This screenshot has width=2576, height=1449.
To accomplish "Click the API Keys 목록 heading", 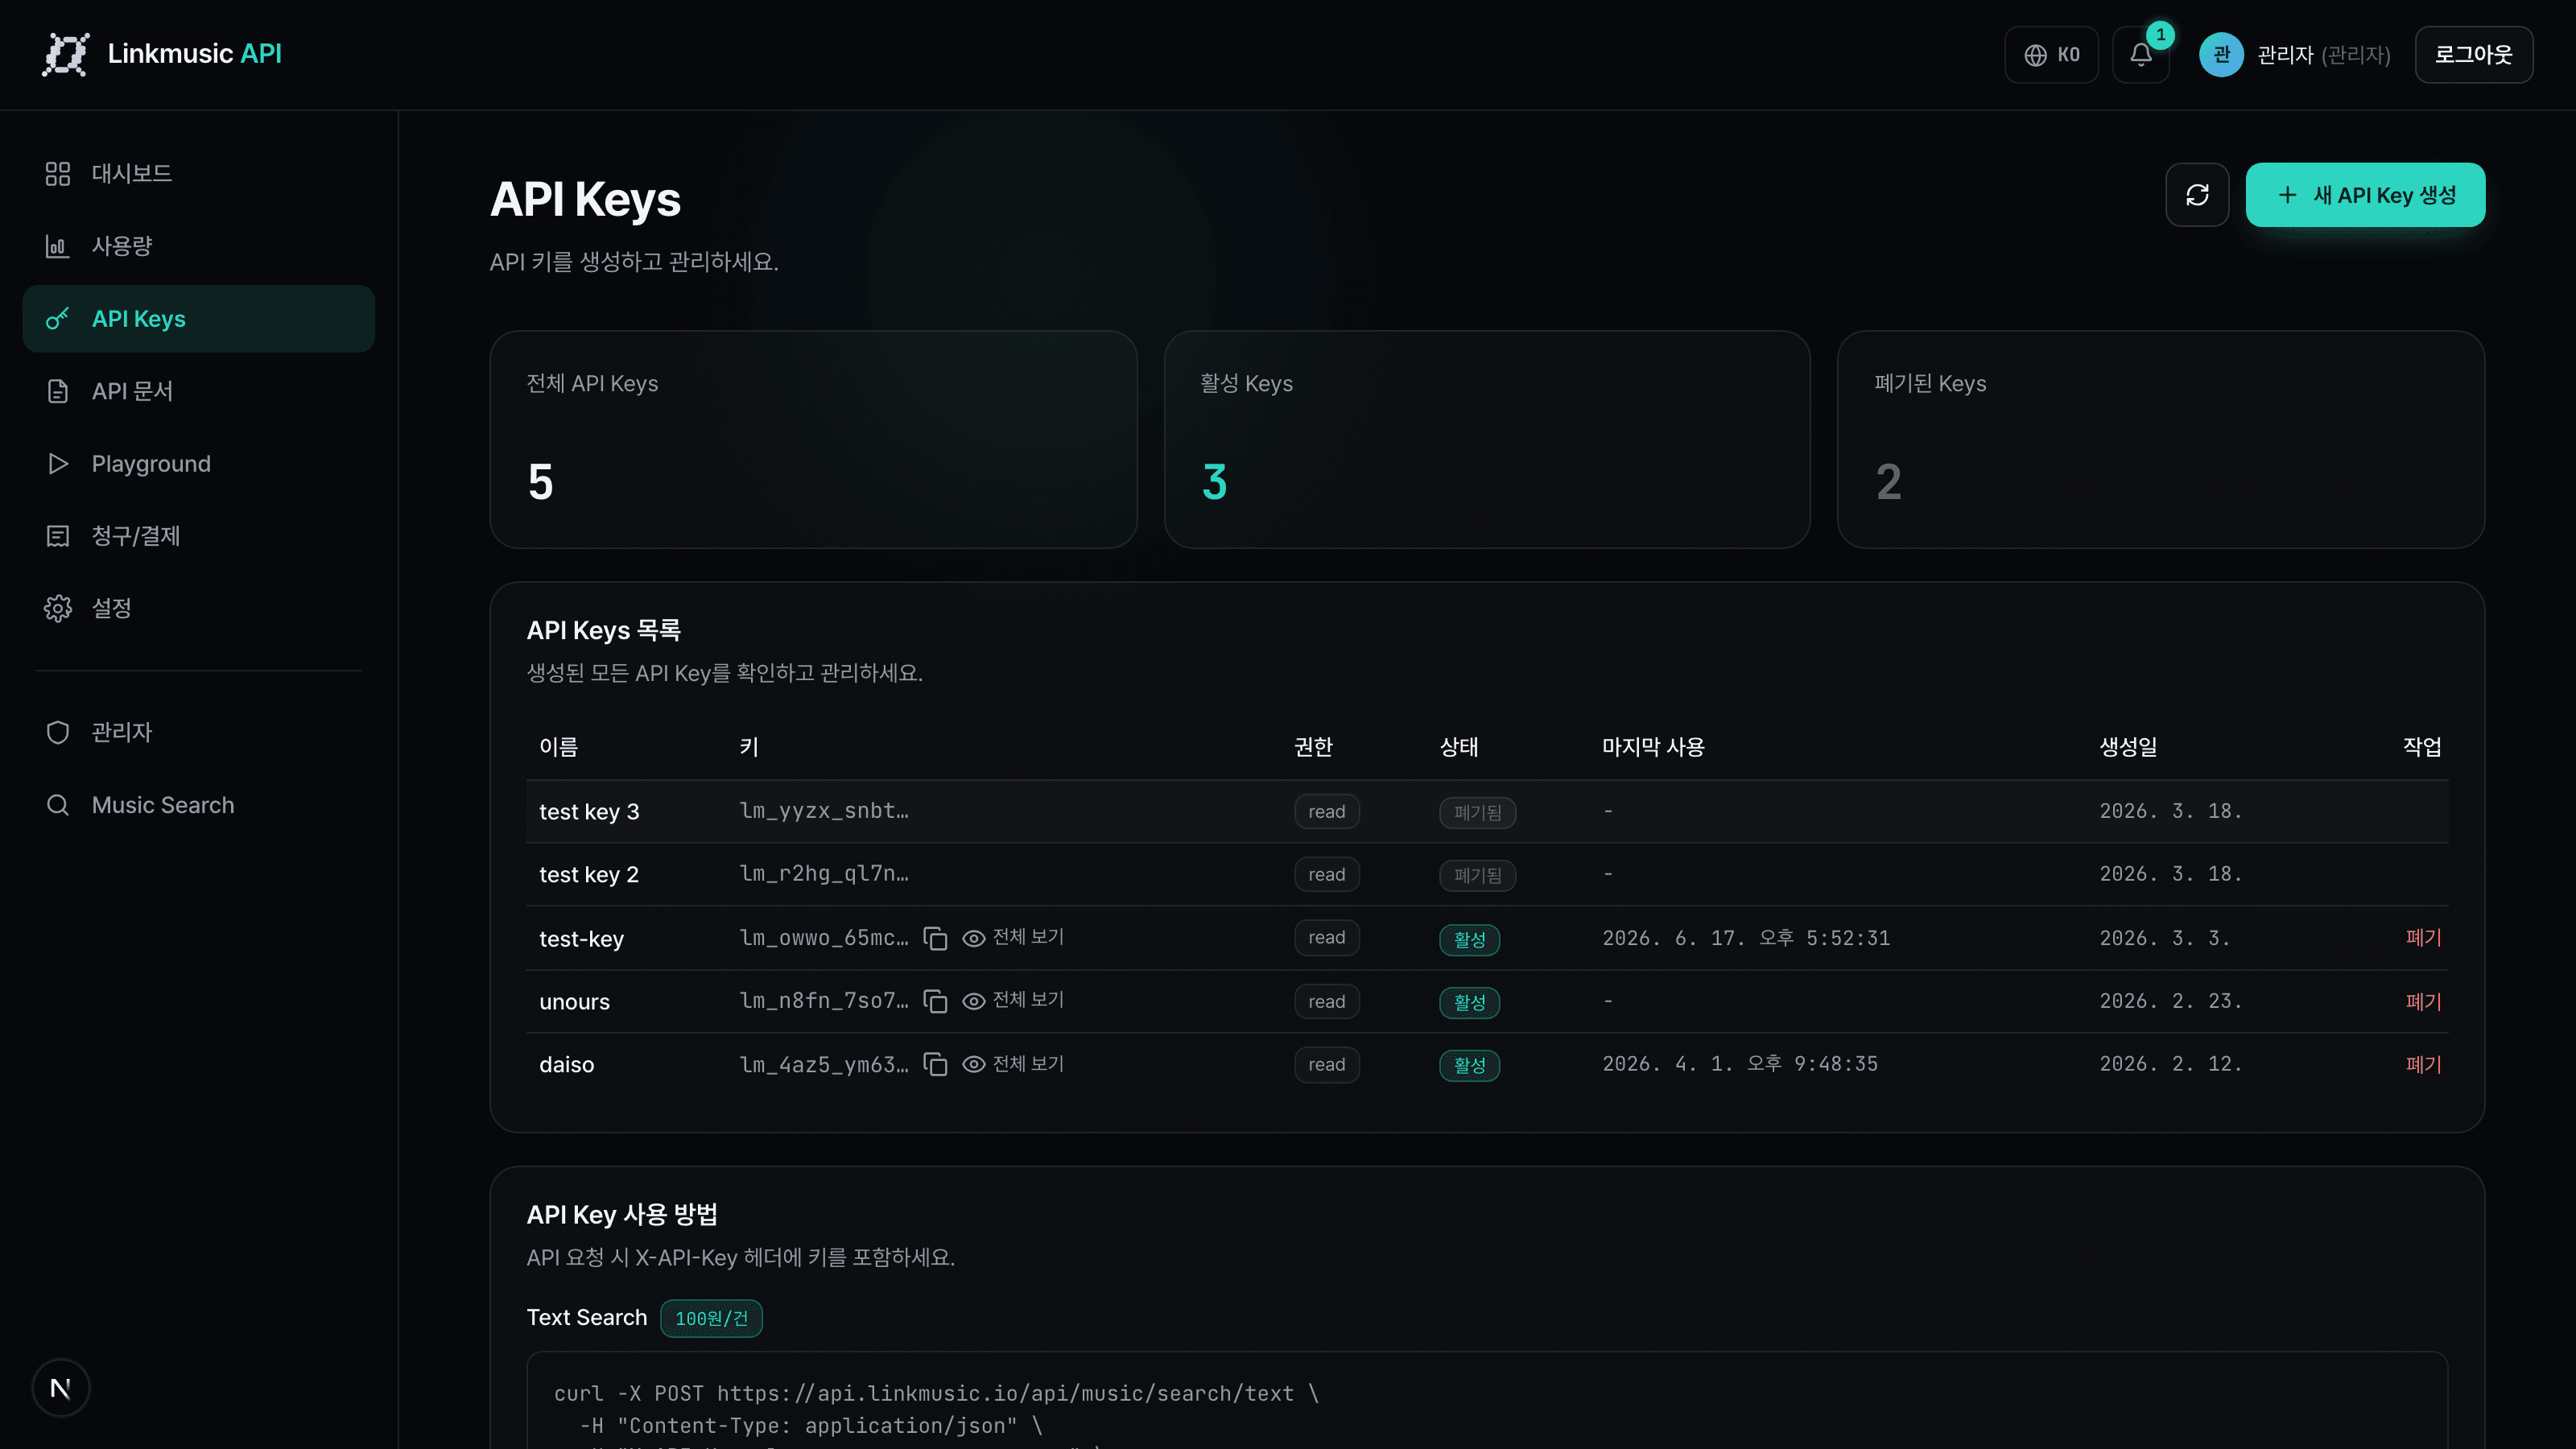I will 603,630.
